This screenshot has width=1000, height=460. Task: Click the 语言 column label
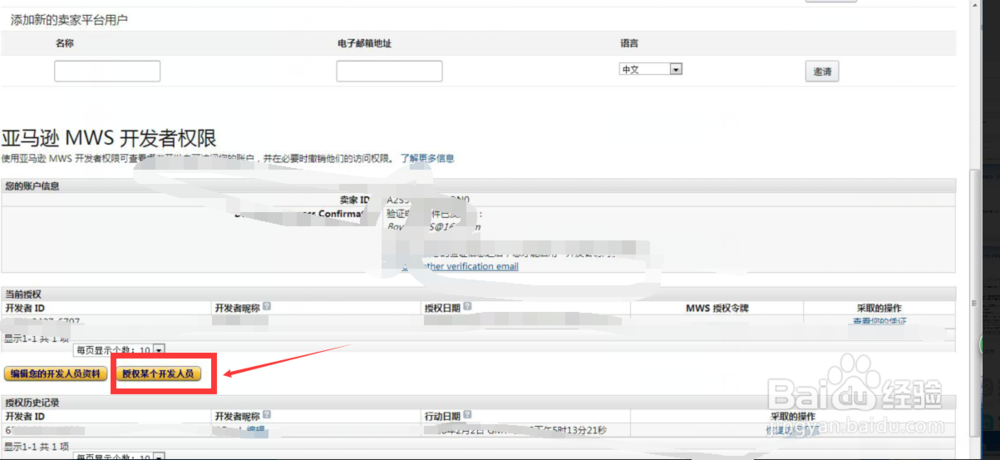(x=629, y=43)
